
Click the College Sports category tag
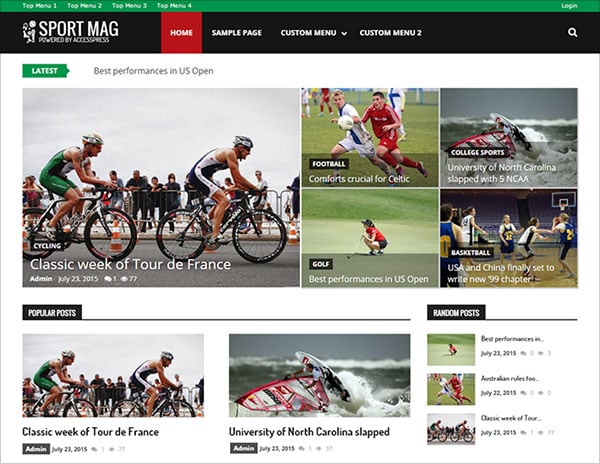click(x=478, y=153)
